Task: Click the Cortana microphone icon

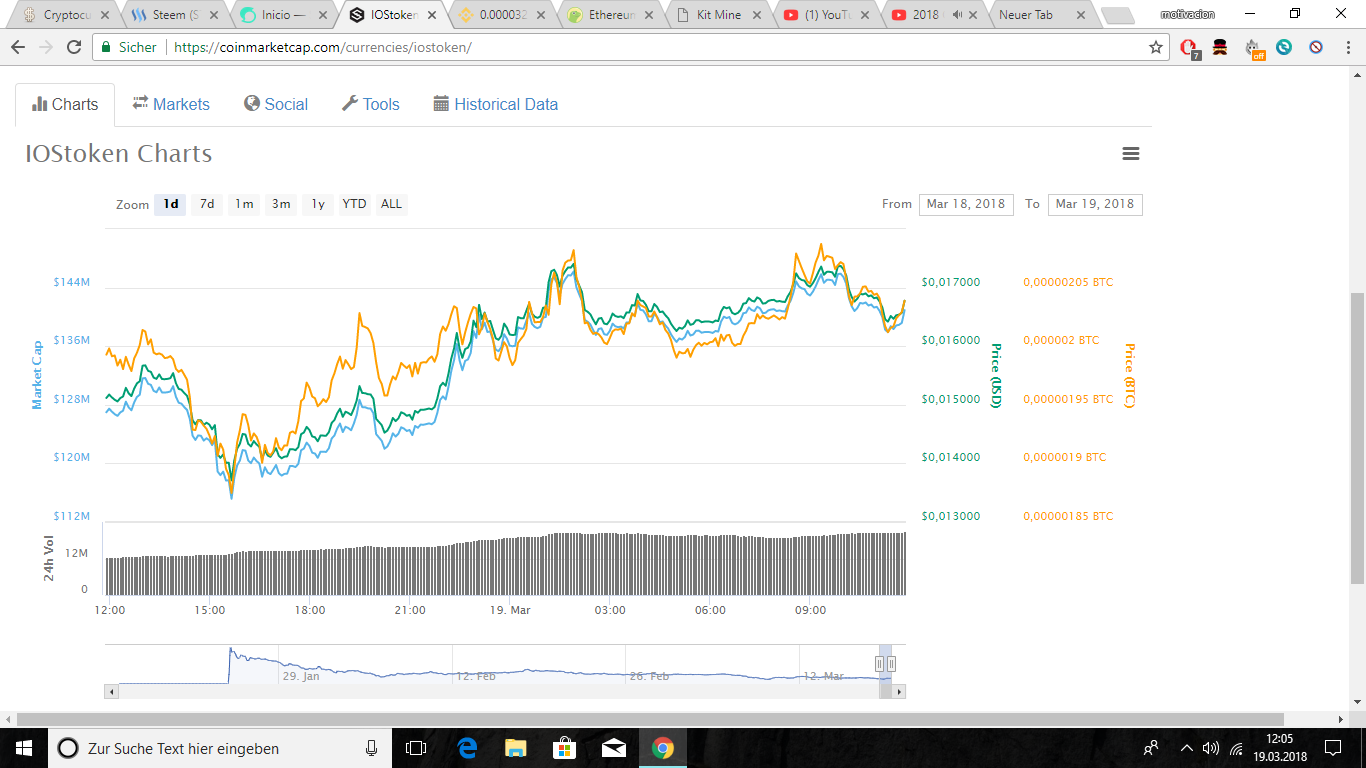Action: 372,748
